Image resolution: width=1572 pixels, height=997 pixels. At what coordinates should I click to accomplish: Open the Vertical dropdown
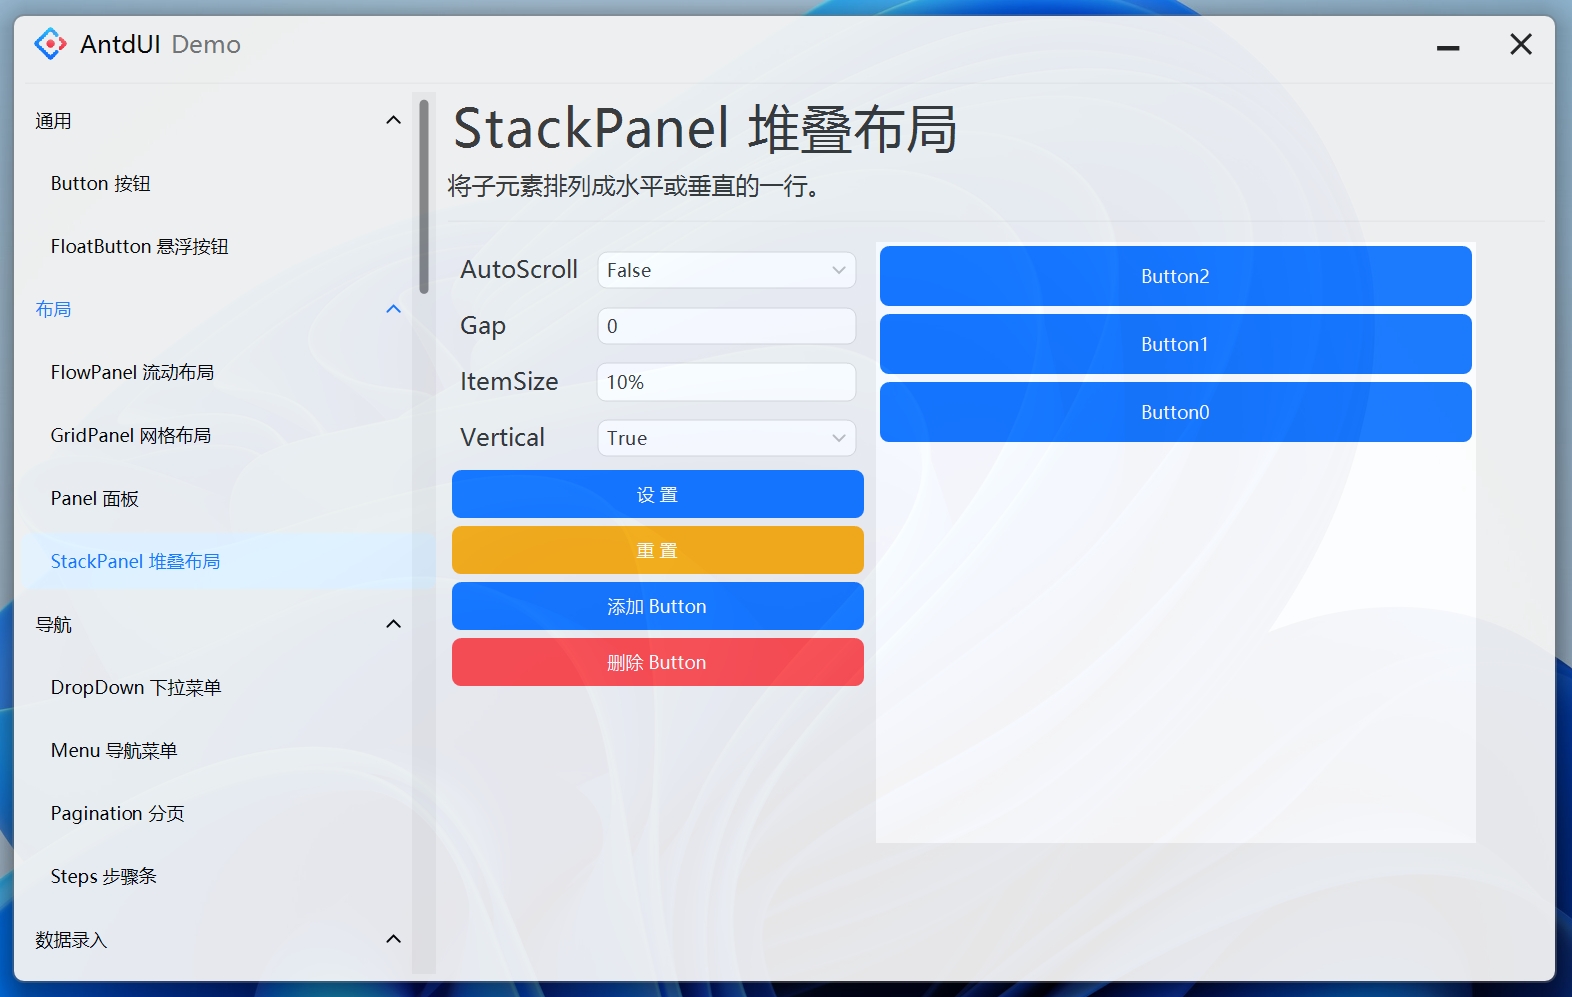(726, 438)
